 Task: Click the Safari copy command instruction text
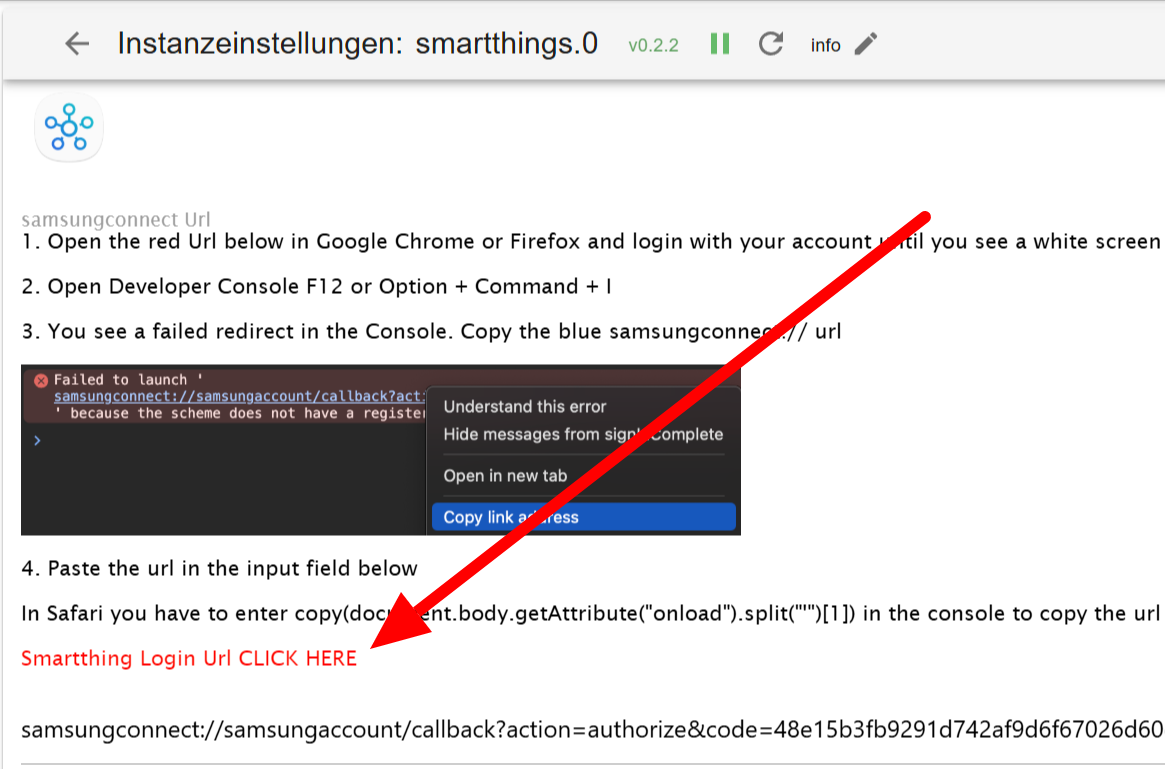590,613
